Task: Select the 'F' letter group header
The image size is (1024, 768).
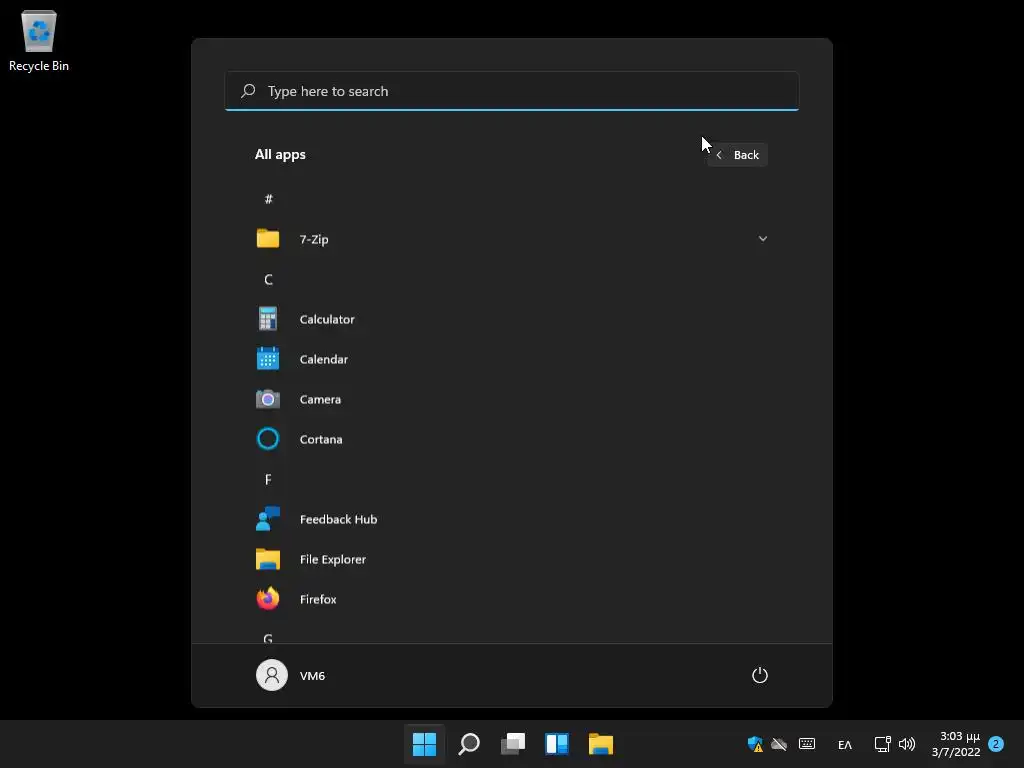Action: (268, 479)
